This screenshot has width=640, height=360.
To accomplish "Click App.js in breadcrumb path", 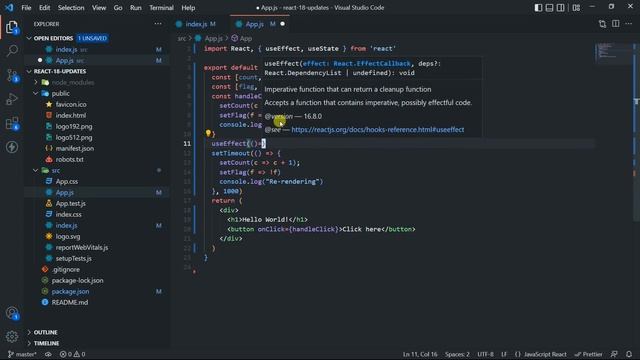I will [x=213, y=38].
